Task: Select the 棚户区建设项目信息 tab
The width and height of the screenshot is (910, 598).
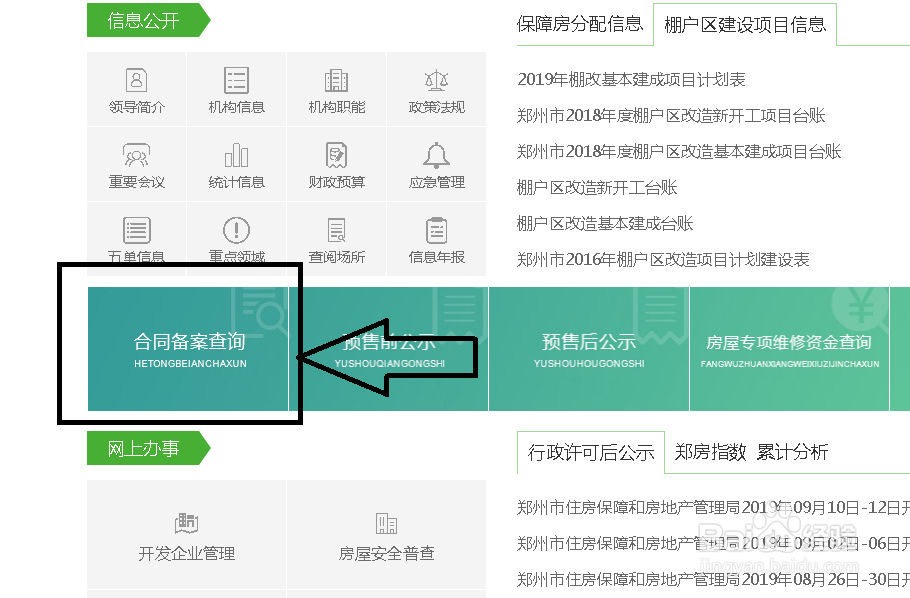Action: click(x=746, y=24)
